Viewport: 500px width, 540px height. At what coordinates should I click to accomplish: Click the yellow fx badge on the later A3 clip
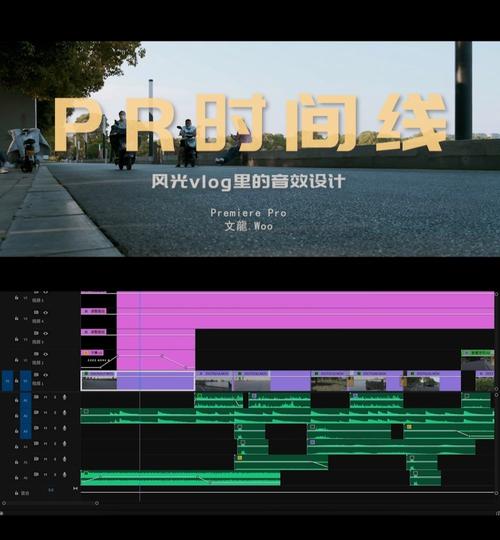409,427
